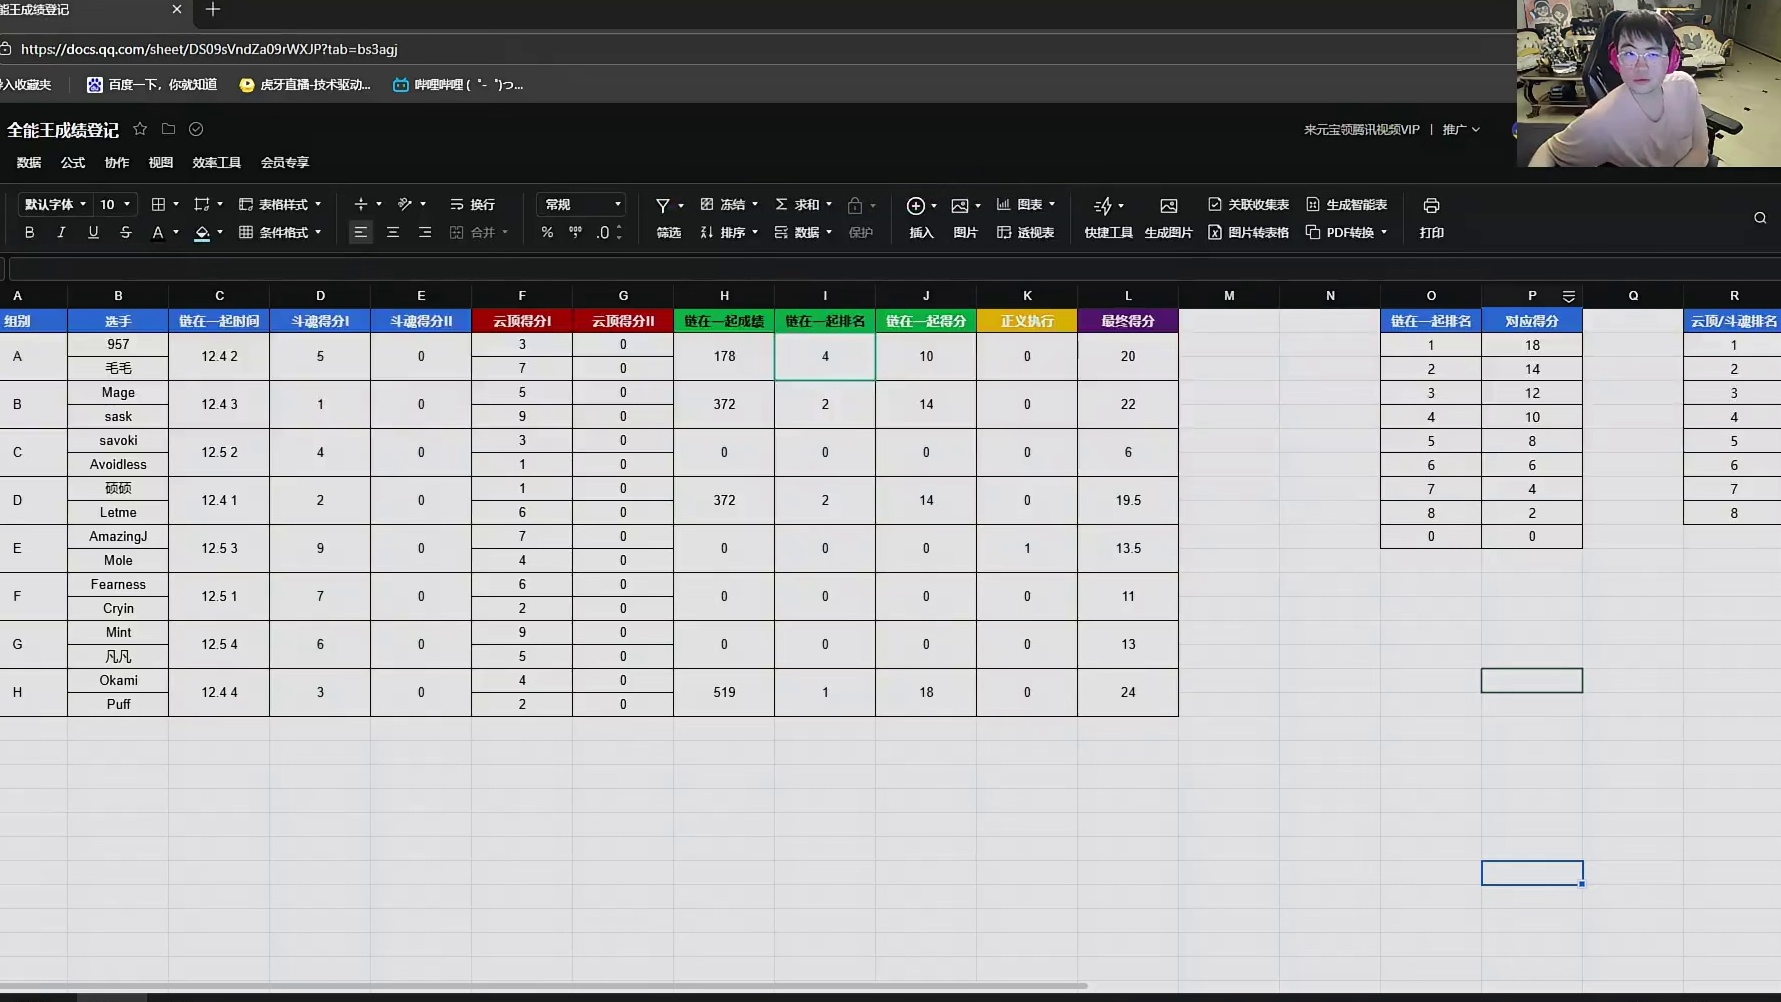Viewport: 1781px width, 1002px height.
Task: Click the 图片转表格 button
Action: coord(1248,232)
